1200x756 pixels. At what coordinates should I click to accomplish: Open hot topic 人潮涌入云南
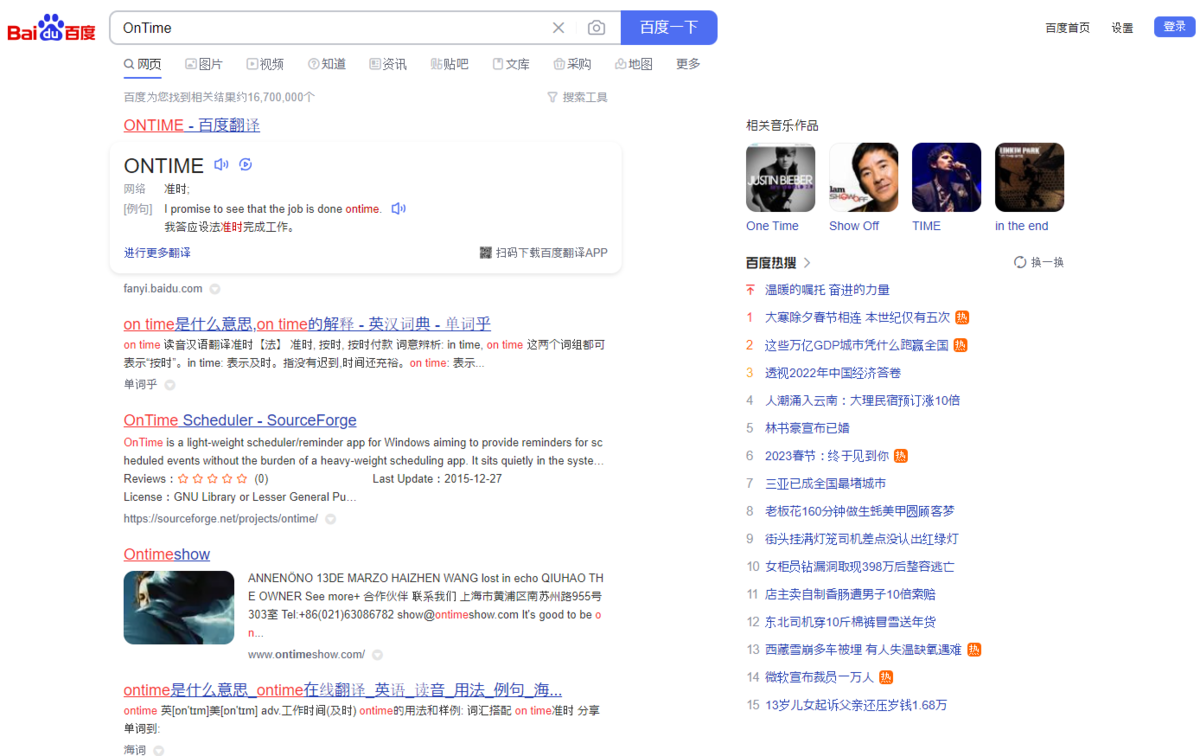(862, 400)
